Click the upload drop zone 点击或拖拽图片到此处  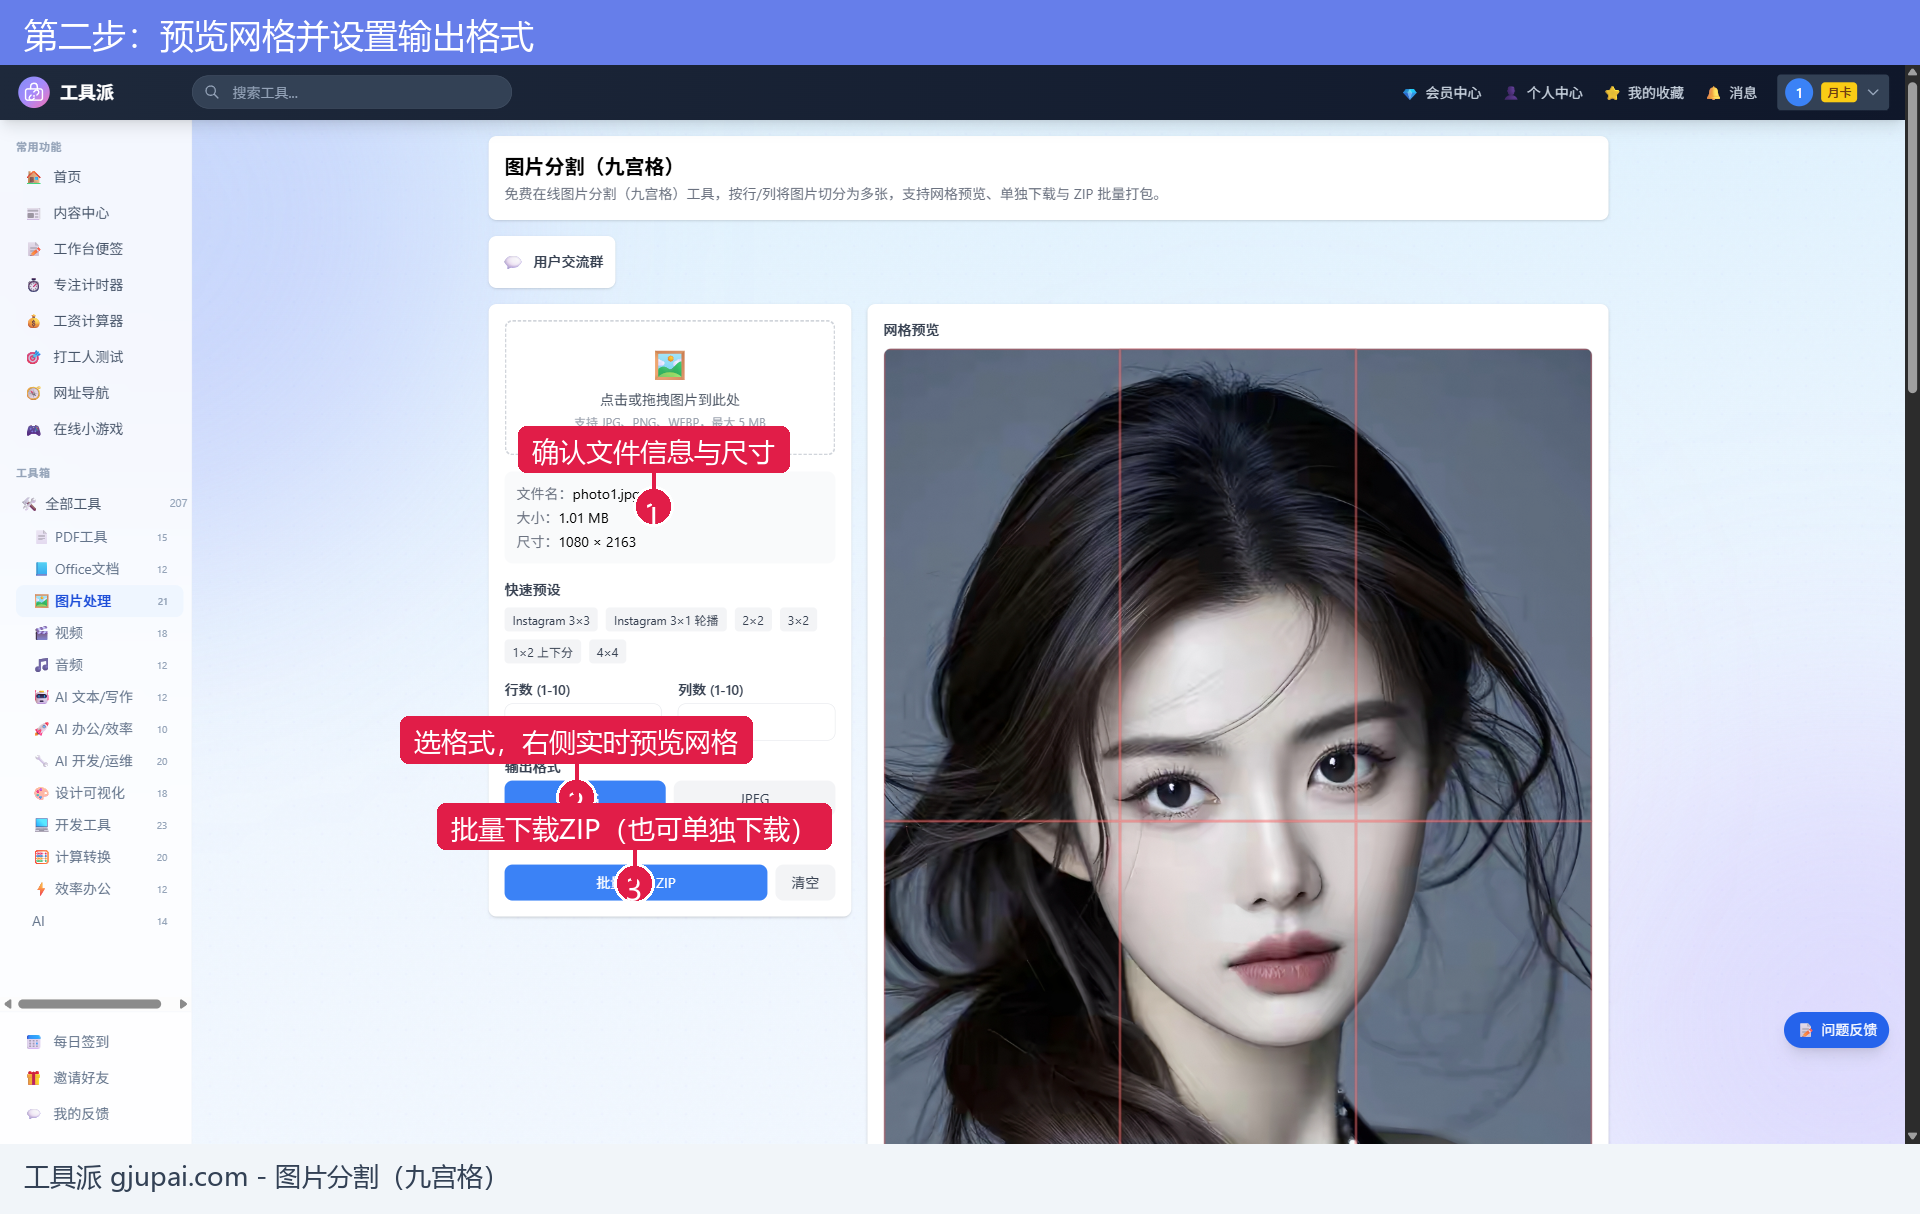coord(670,388)
